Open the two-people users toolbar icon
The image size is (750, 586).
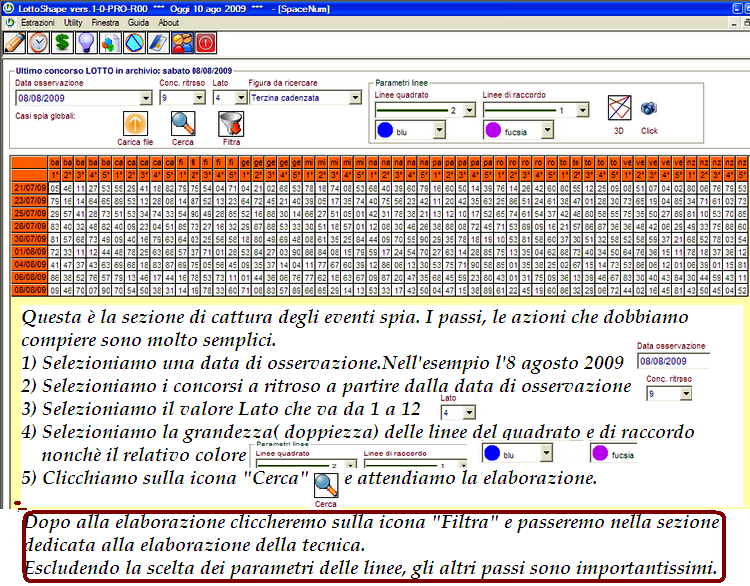click(182, 43)
